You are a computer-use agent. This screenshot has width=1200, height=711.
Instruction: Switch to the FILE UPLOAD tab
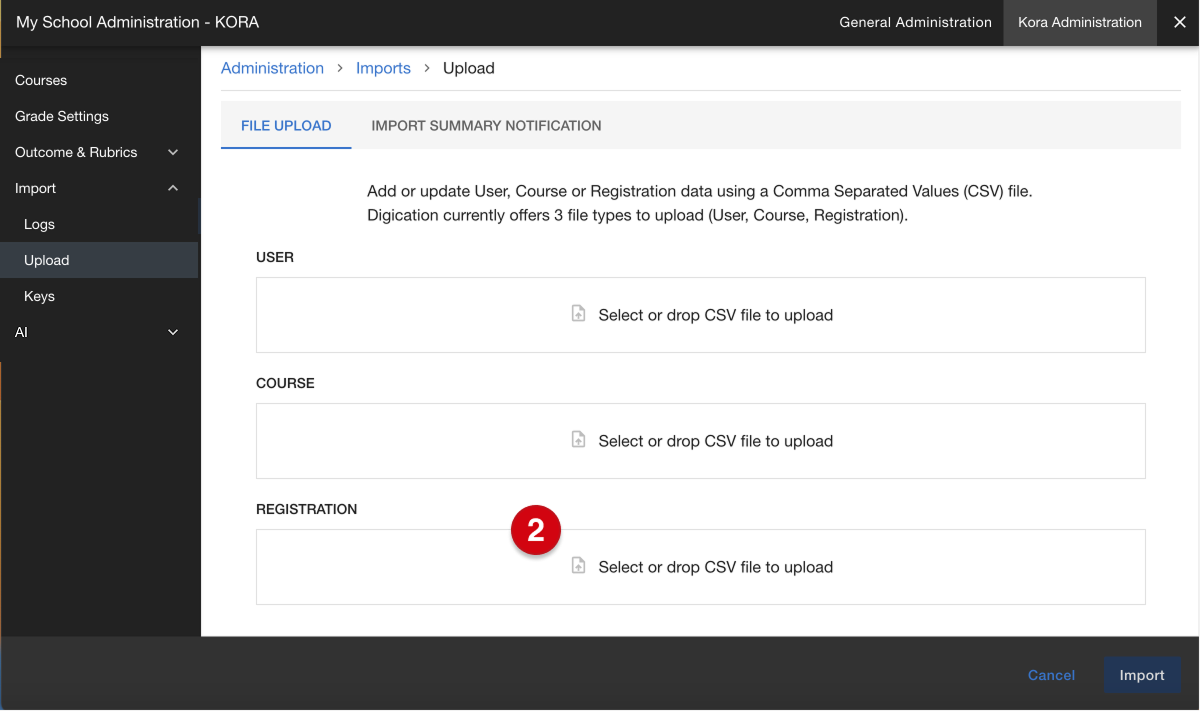click(286, 126)
